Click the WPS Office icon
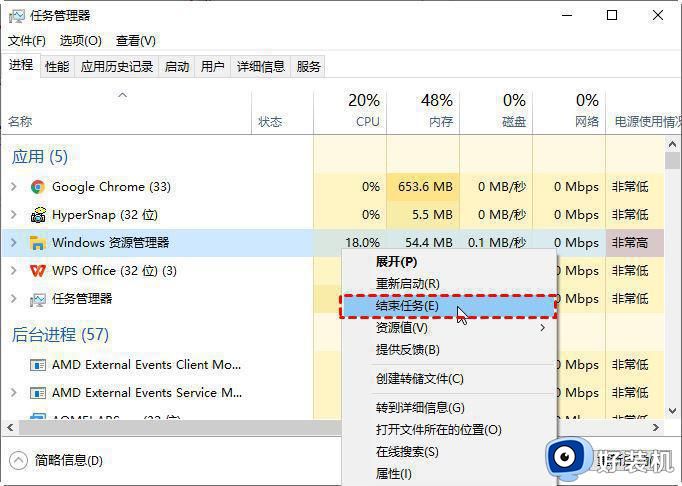This screenshot has height=486, width=682. tap(38, 271)
